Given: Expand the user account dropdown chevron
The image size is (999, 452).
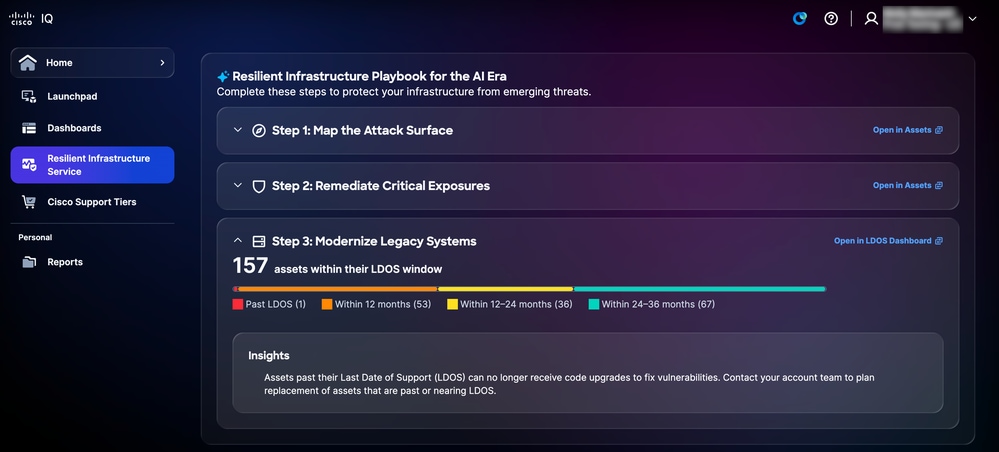Looking at the screenshot, I should tap(972, 19).
